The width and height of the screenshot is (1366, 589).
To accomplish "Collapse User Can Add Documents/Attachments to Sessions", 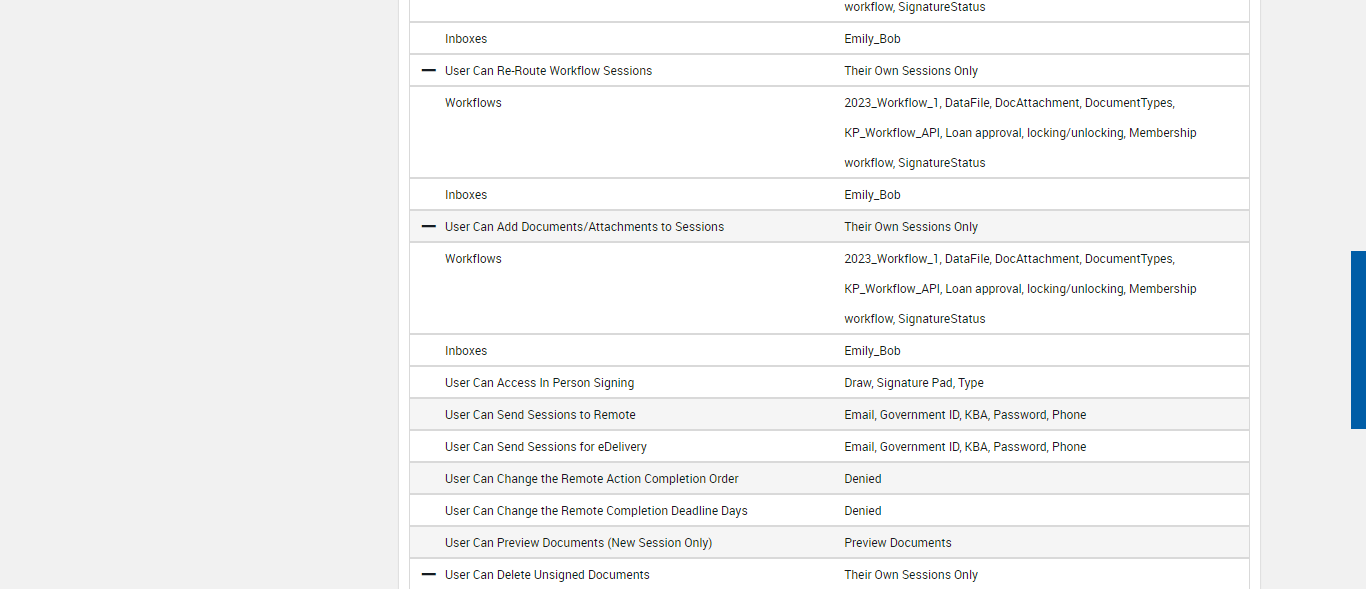I will pyautogui.click(x=429, y=227).
